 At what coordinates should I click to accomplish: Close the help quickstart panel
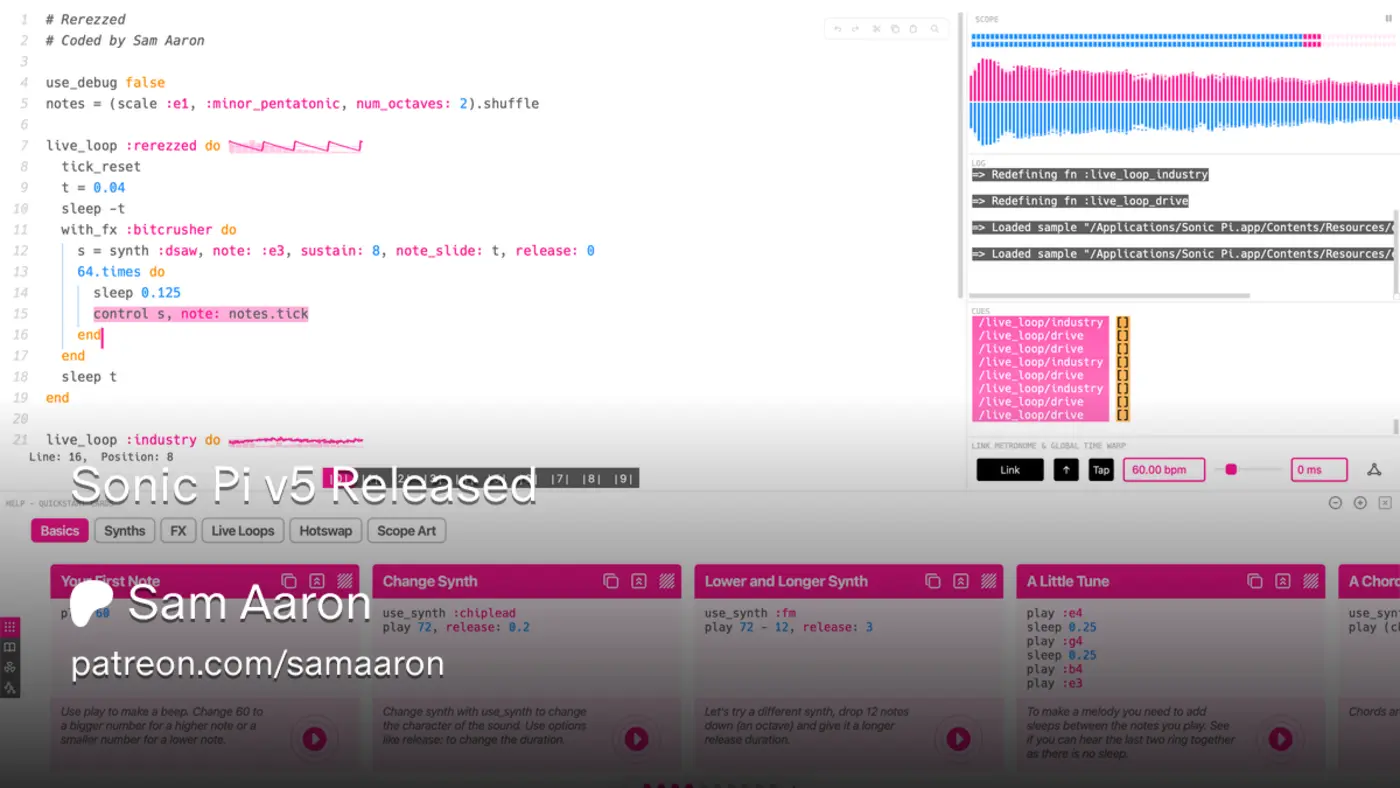[1385, 503]
